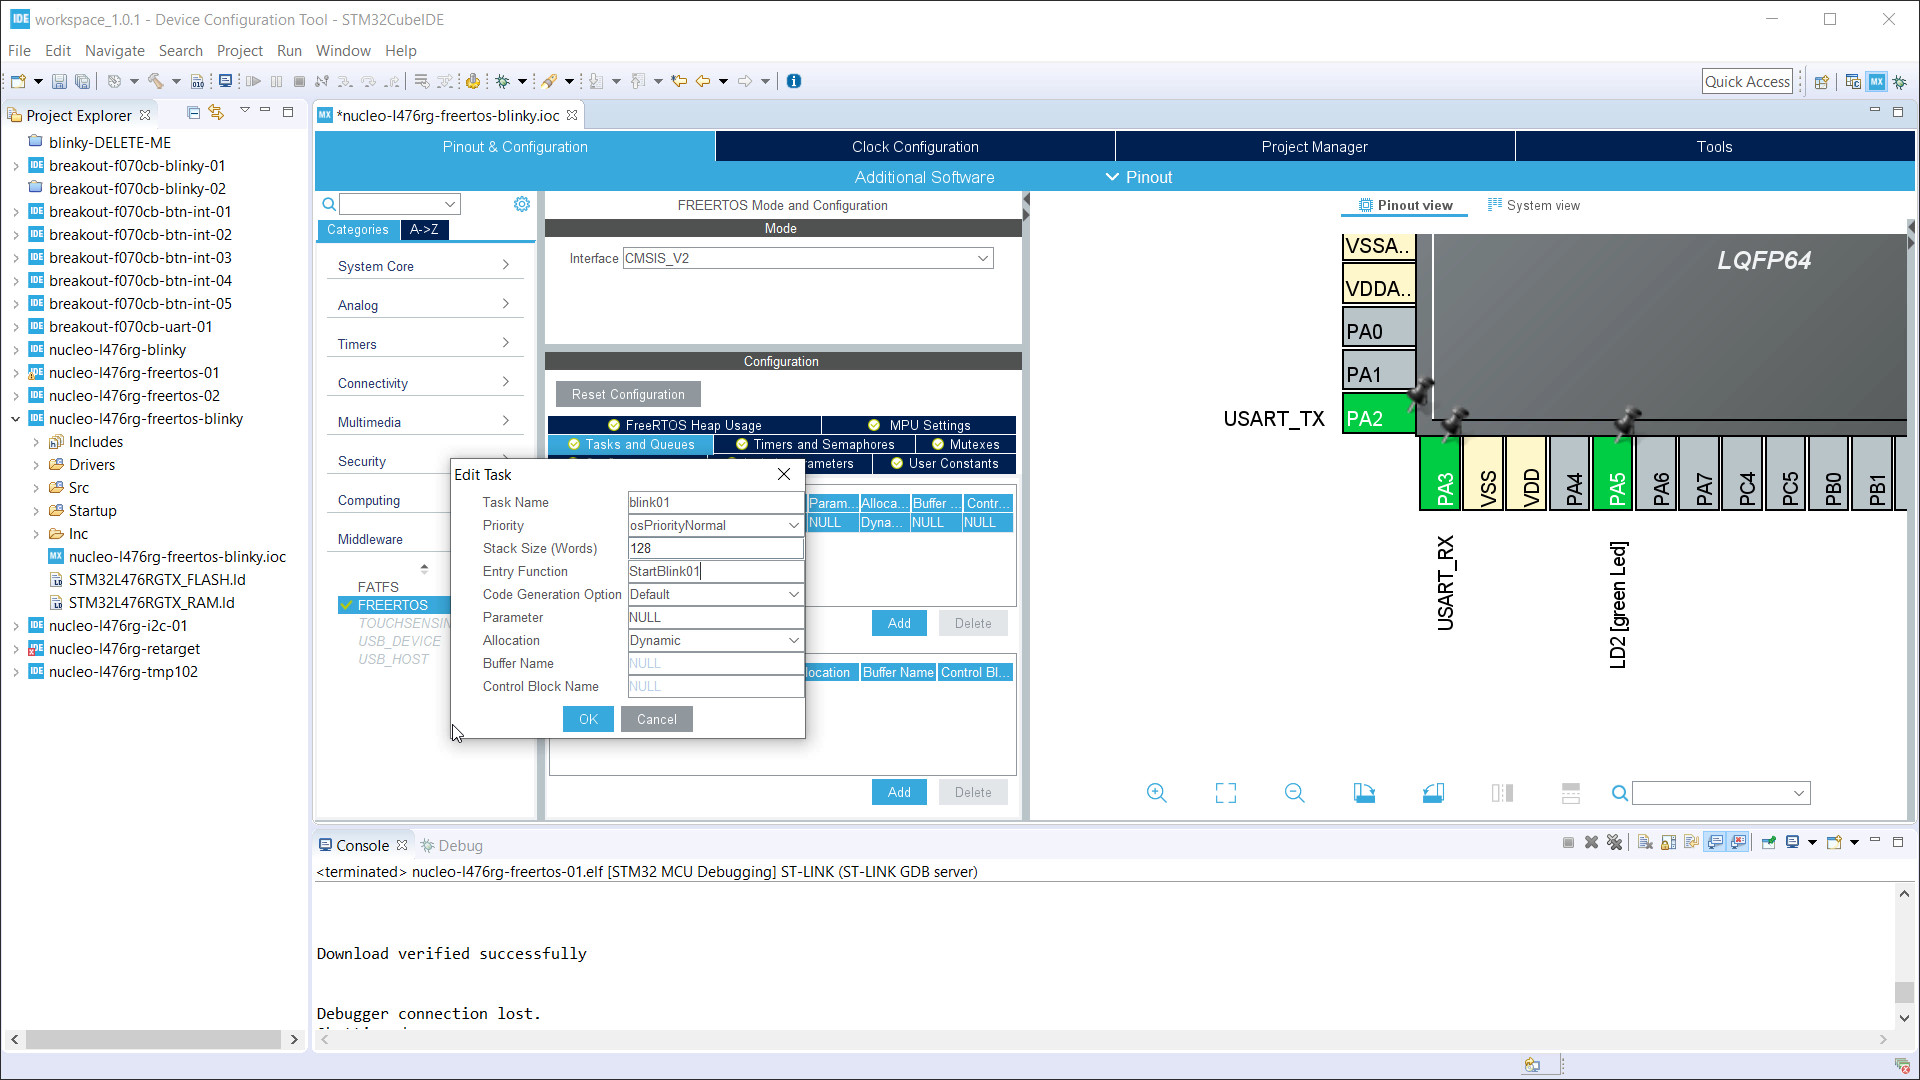Click the pinout search magnifier icon
Viewport: 1920px width, 1080px height.
pyautogui.click(x=1620, y=793)
